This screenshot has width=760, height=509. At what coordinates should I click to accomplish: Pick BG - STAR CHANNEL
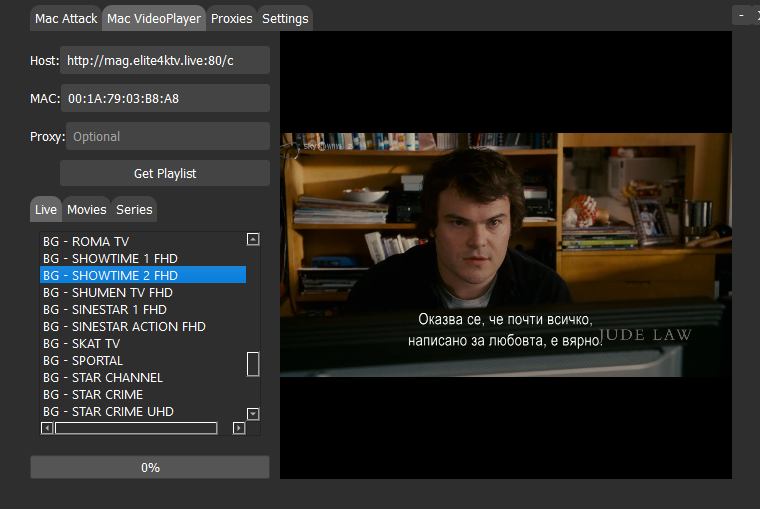143,377
